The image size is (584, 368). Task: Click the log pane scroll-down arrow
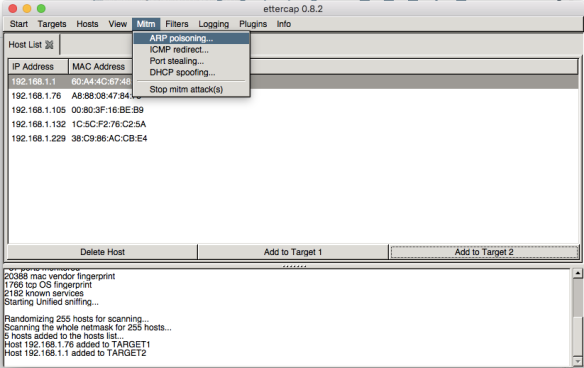577,361
